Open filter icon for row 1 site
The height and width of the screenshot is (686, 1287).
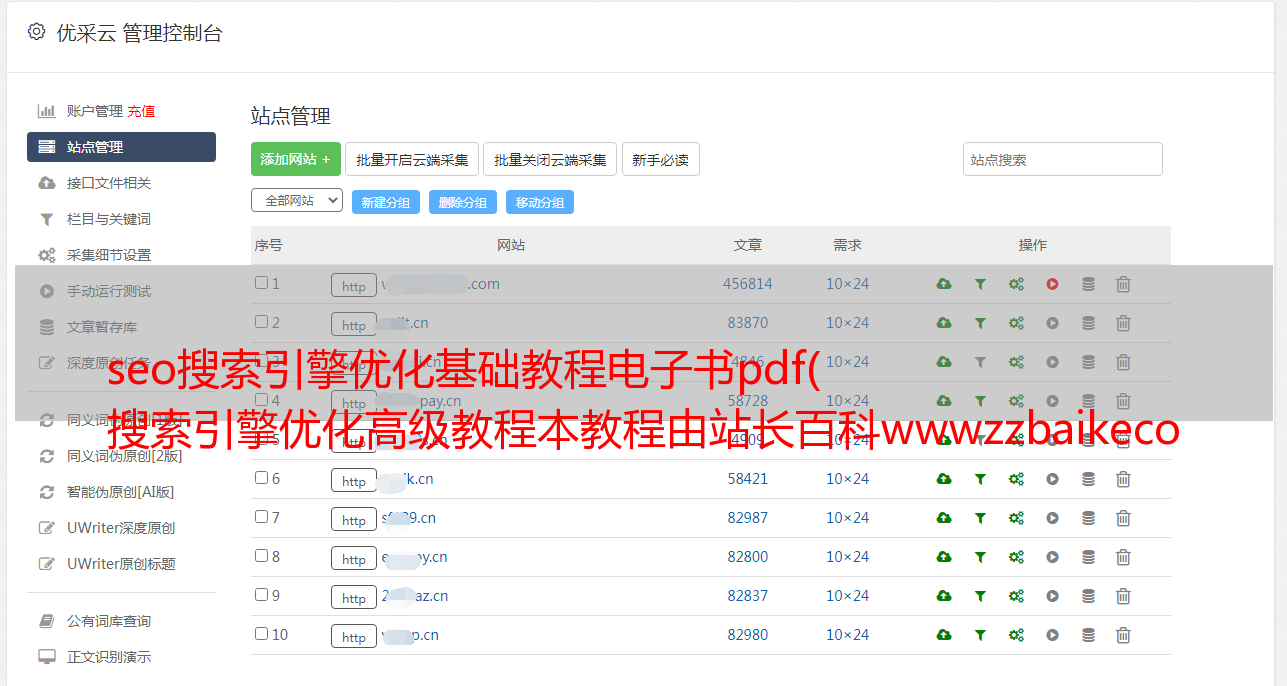(x=980, y=284)
